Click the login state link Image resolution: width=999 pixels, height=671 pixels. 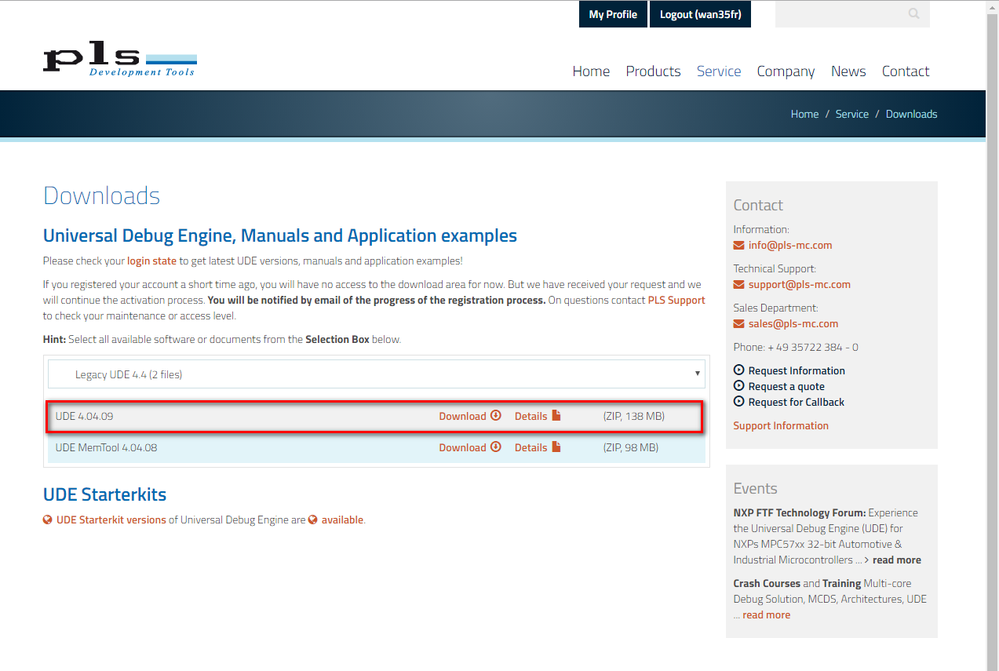point(152,261)
